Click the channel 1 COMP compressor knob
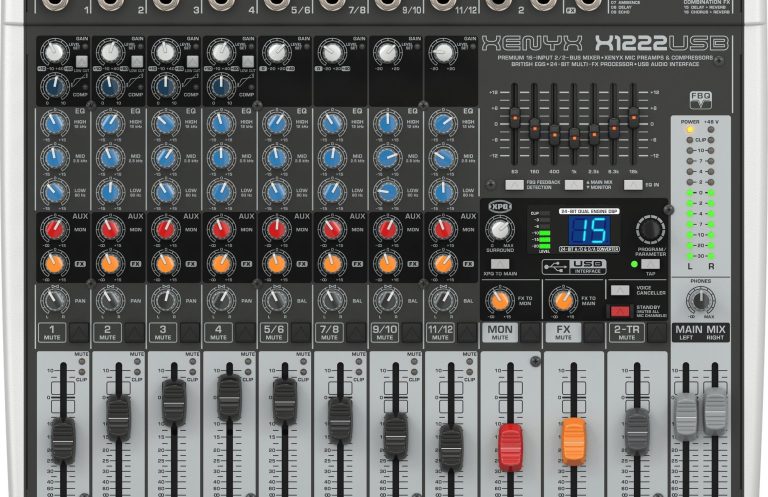Screen dimensions: 768x497 [x=55, y=88]
